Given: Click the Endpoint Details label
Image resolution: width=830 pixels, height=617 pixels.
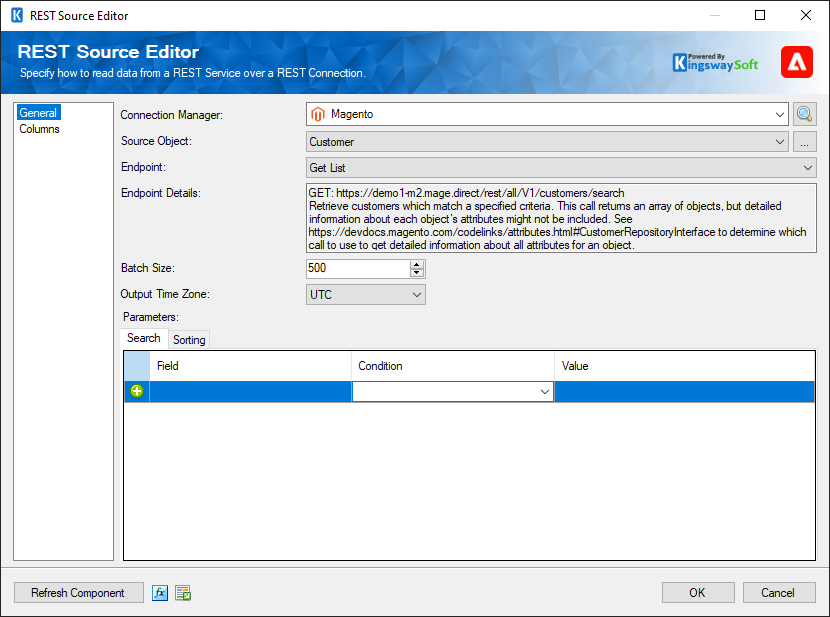Looking at the screenshot, I should tap(161, 193).
